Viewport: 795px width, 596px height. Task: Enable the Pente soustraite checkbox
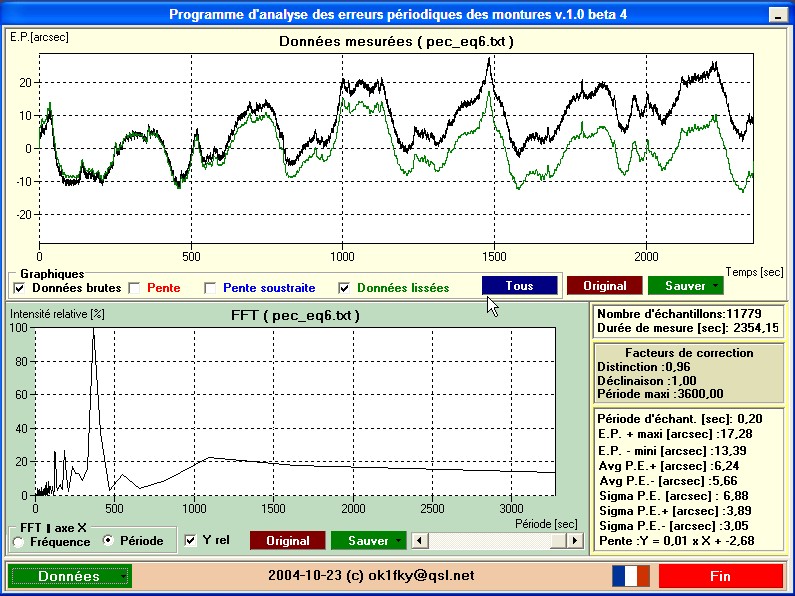coord(210,288)
